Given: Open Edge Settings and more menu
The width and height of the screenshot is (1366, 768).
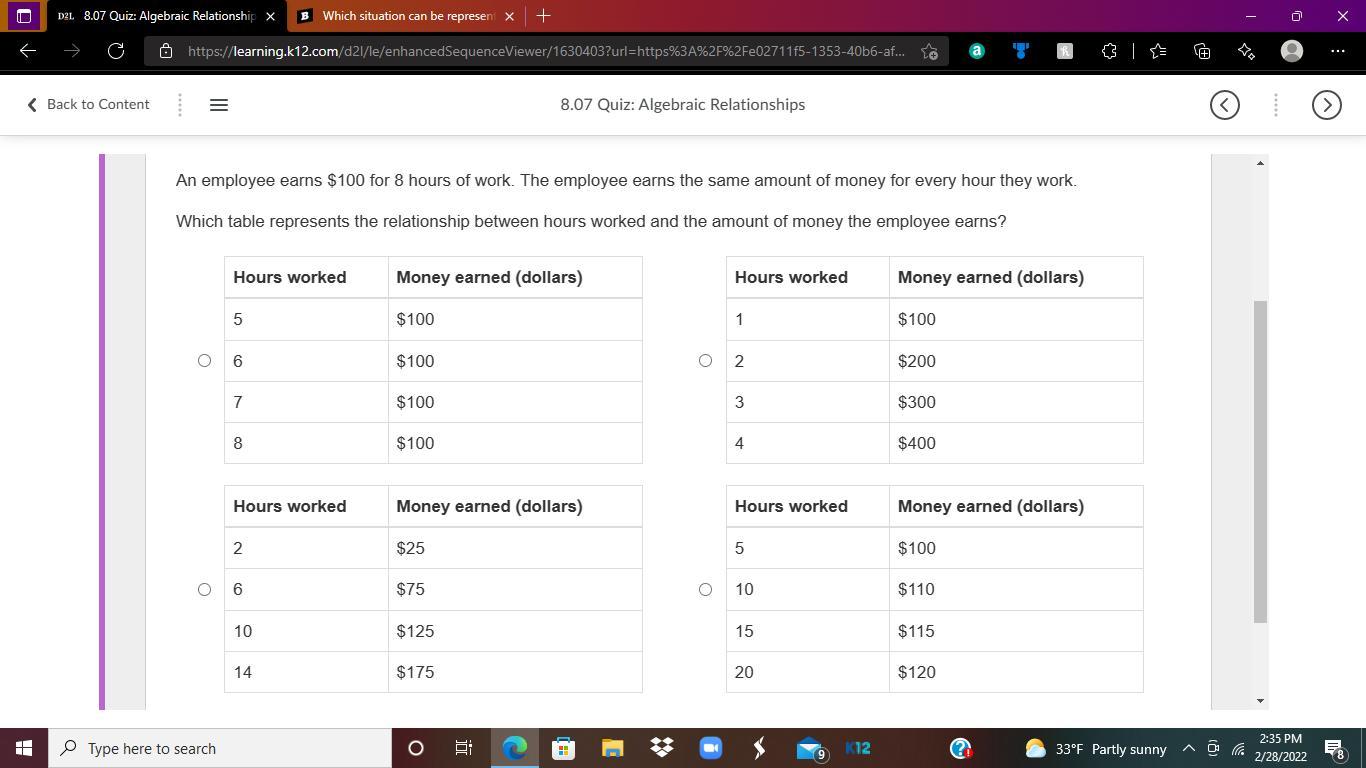Looking at the screenshot, I should pyautogui.click(x=1338, y=51).
